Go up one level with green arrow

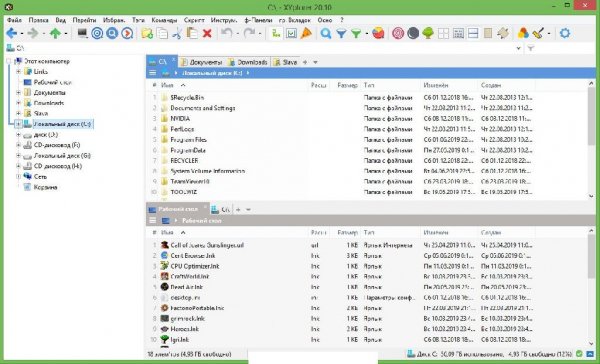coord(55,34)
